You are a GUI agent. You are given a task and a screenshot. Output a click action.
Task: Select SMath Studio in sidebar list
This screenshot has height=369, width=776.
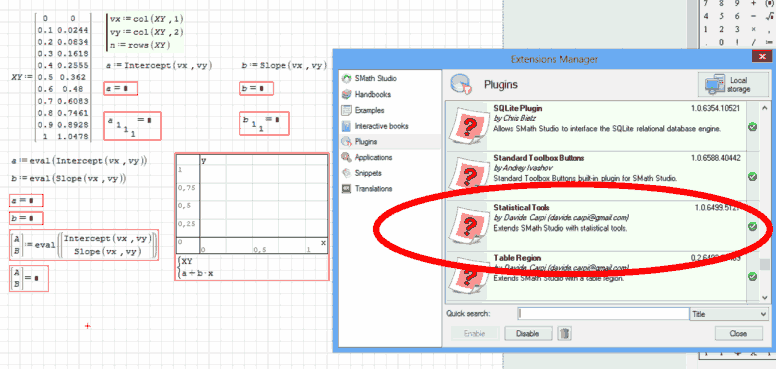click(x=375, y=79)
